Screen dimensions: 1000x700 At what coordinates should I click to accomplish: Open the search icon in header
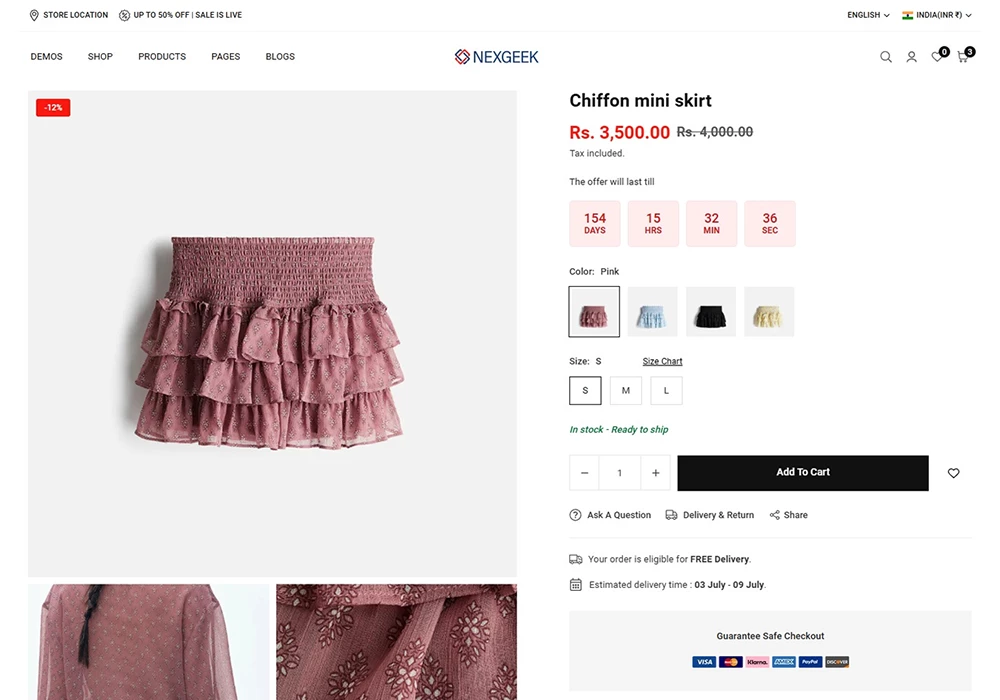(x=885, y=57)
